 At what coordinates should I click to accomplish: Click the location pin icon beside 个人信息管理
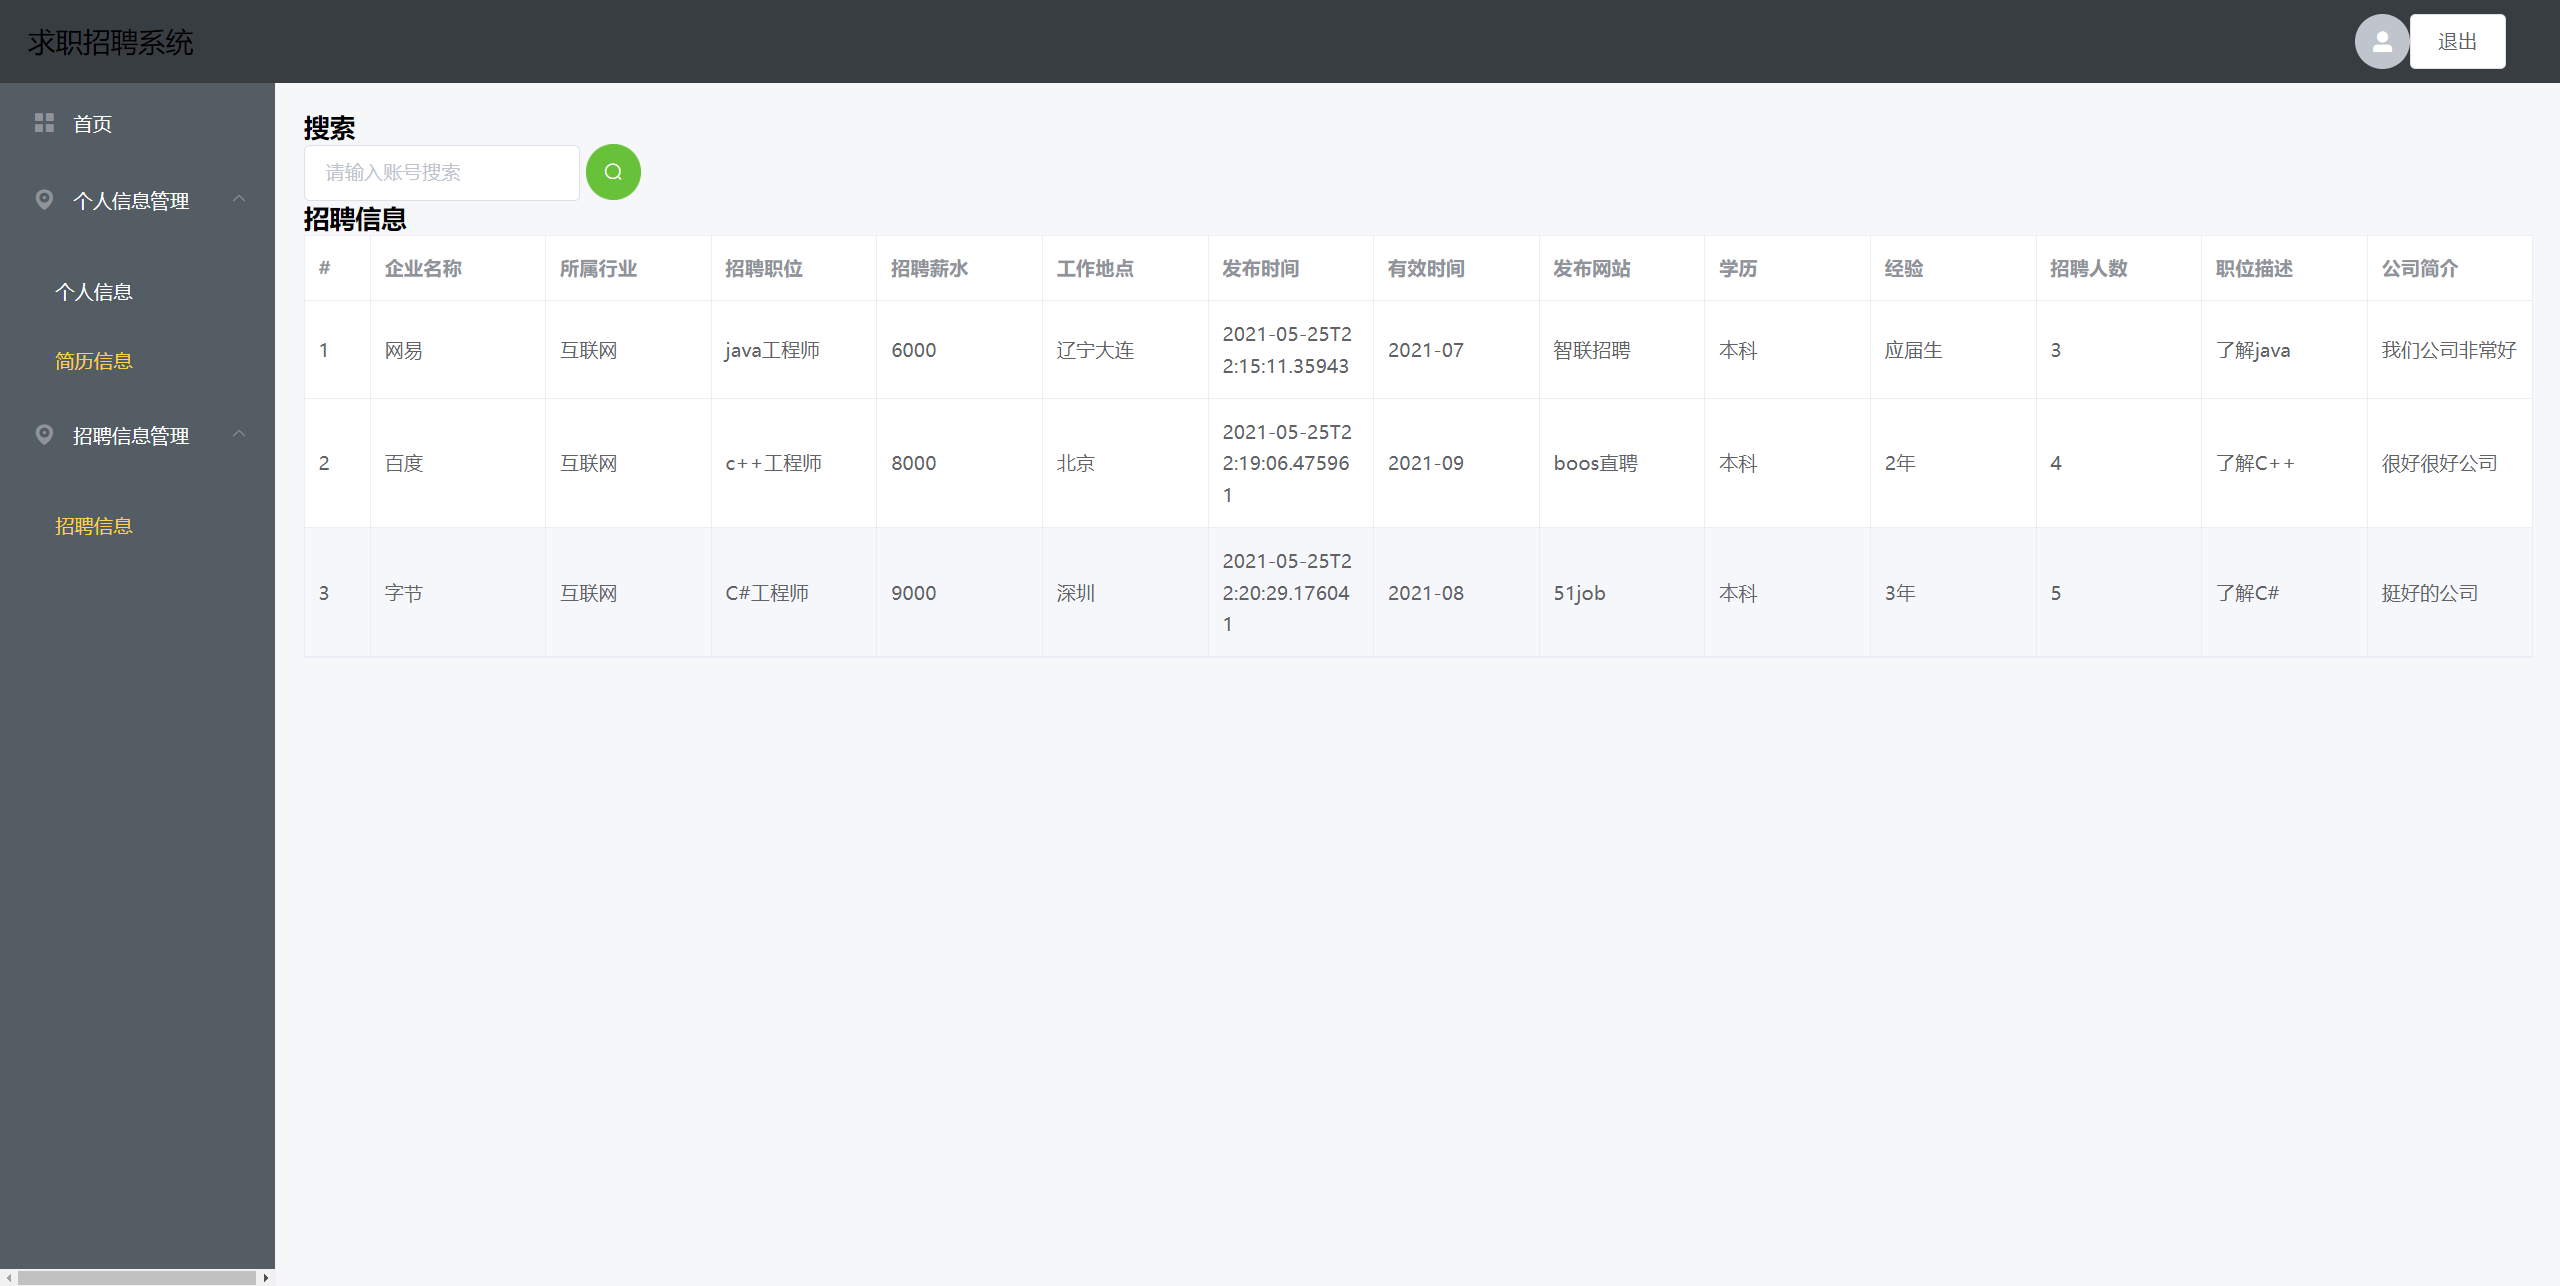coord(44,200)
